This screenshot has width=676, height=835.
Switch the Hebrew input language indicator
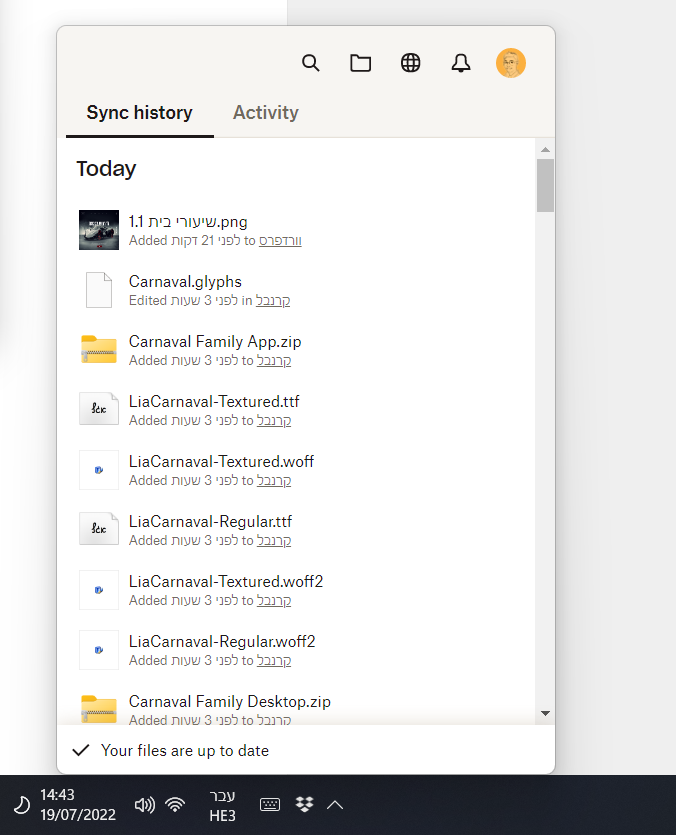tap(222, 804)
